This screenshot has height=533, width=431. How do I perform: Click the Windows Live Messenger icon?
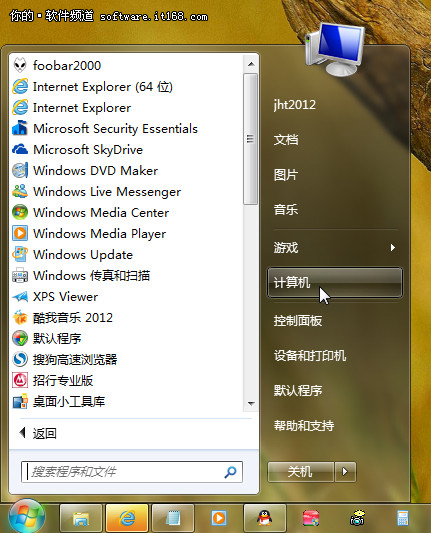[20, 191]
